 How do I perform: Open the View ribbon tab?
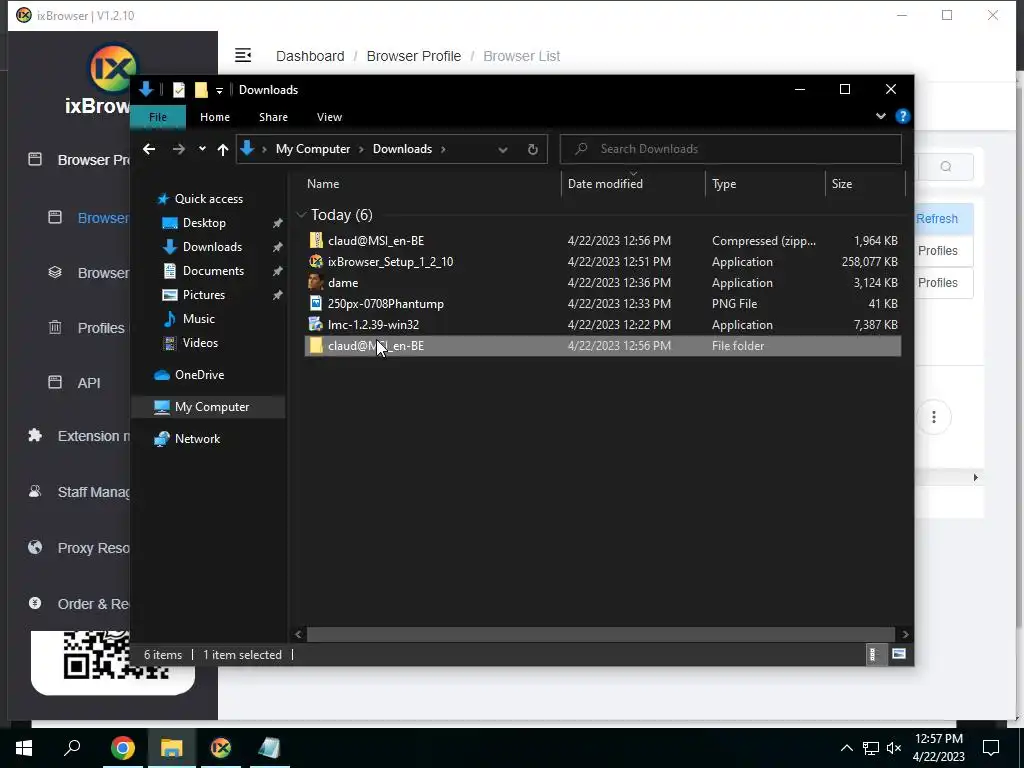tap(329, 117)
